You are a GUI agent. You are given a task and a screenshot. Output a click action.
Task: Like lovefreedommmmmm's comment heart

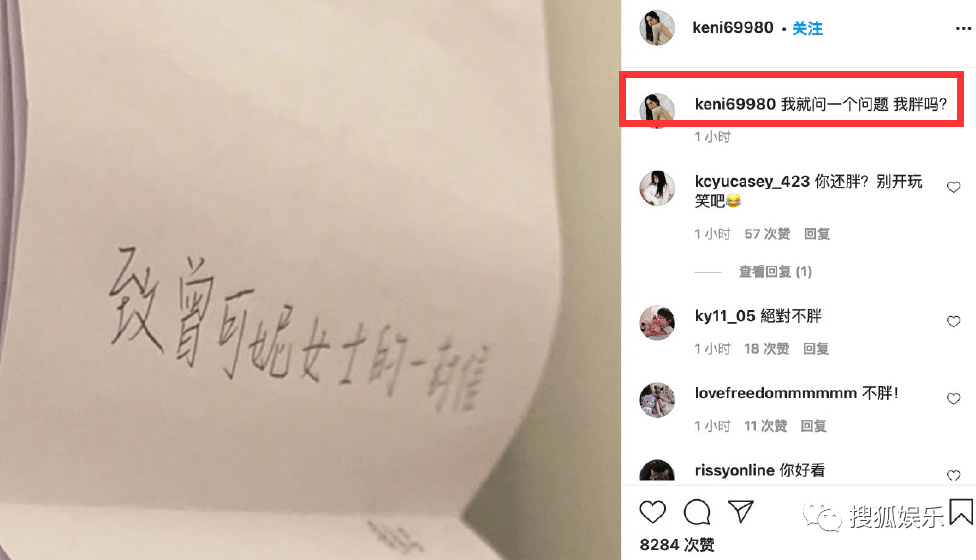click(x=954, y=399)
